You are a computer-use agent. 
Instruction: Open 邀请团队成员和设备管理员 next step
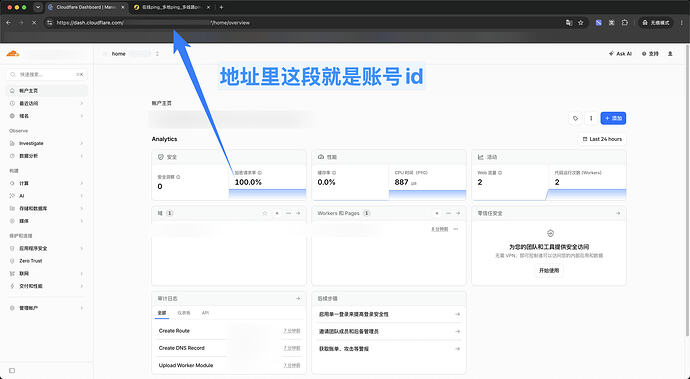(389, 331)
